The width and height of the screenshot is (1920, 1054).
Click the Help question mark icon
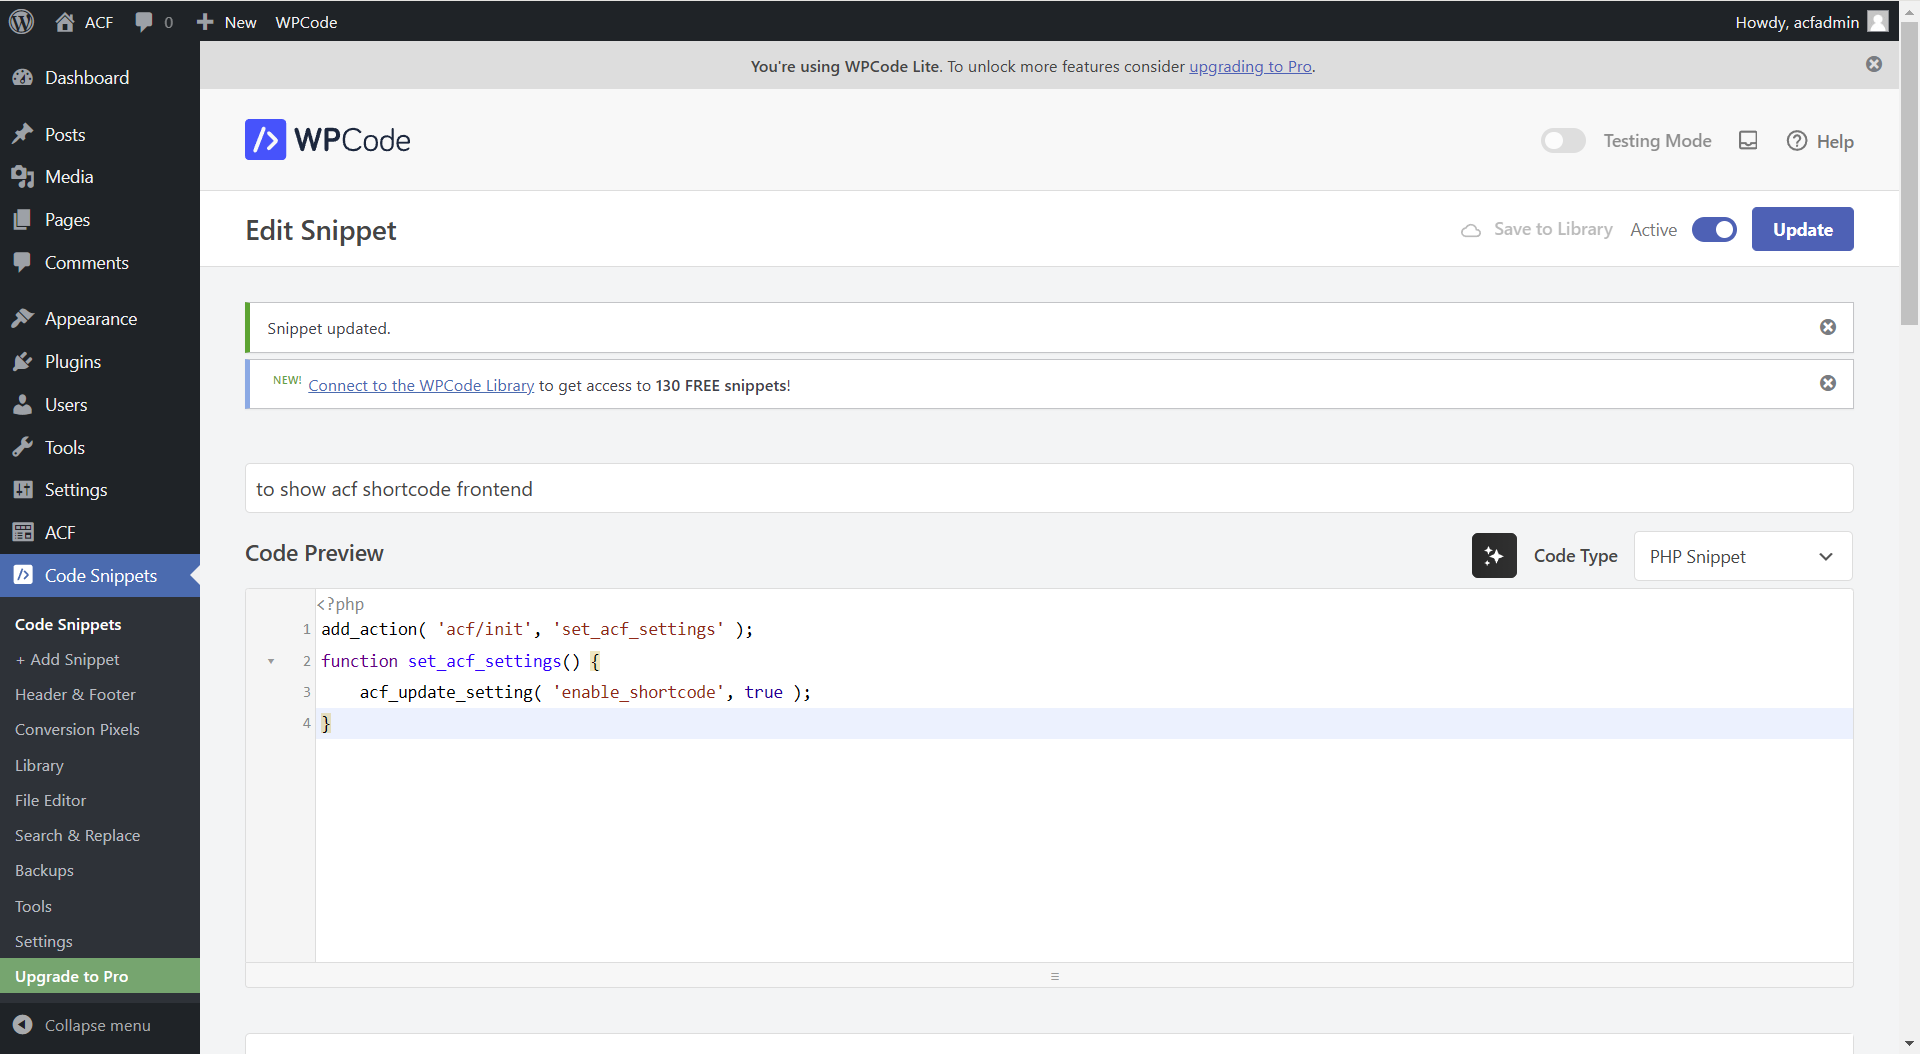[x=1797, y=141]
